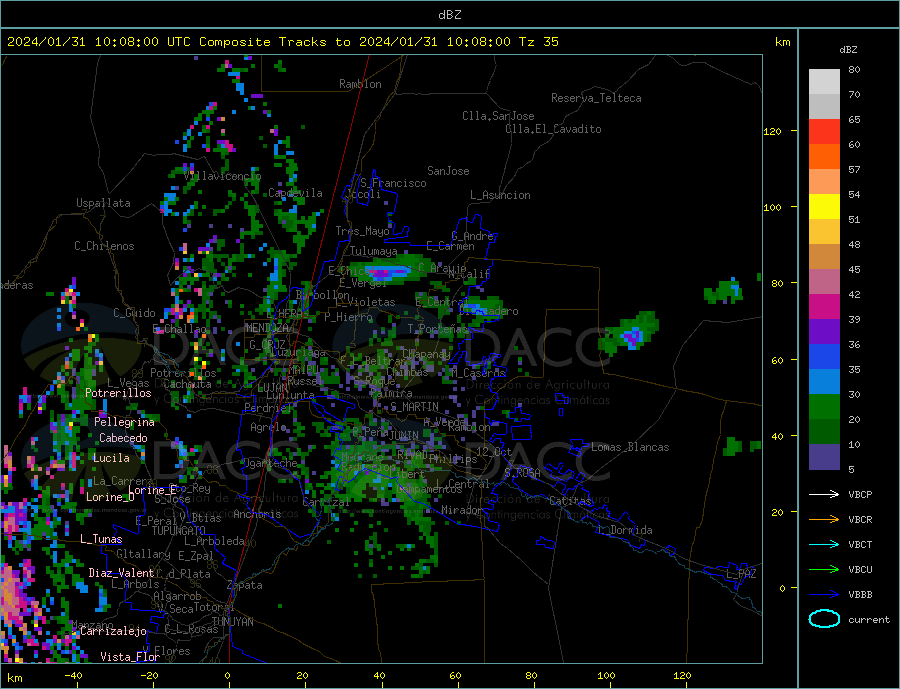Pick the gray 65-70 dBZ swatch

pyautogui.click(x=824, y=107)
